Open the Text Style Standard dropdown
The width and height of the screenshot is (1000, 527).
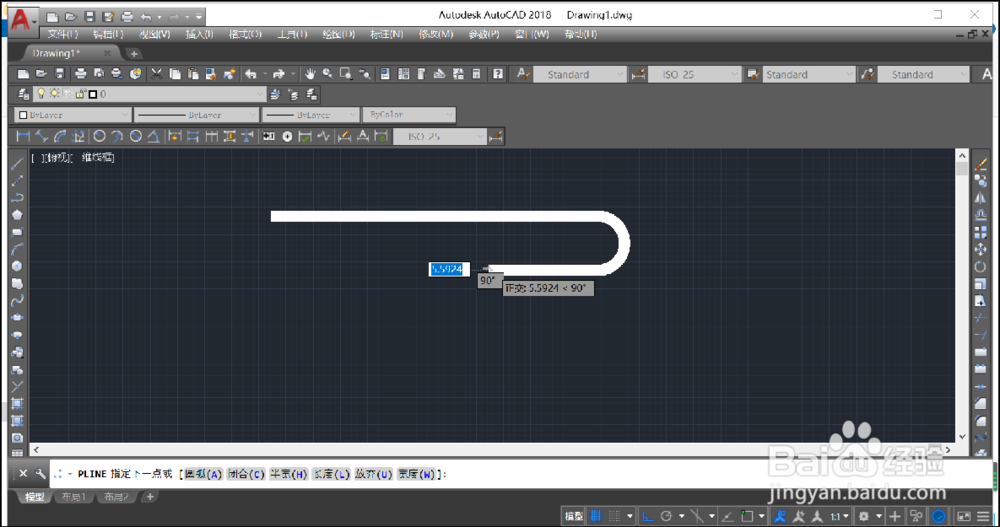tap(579, 75)
